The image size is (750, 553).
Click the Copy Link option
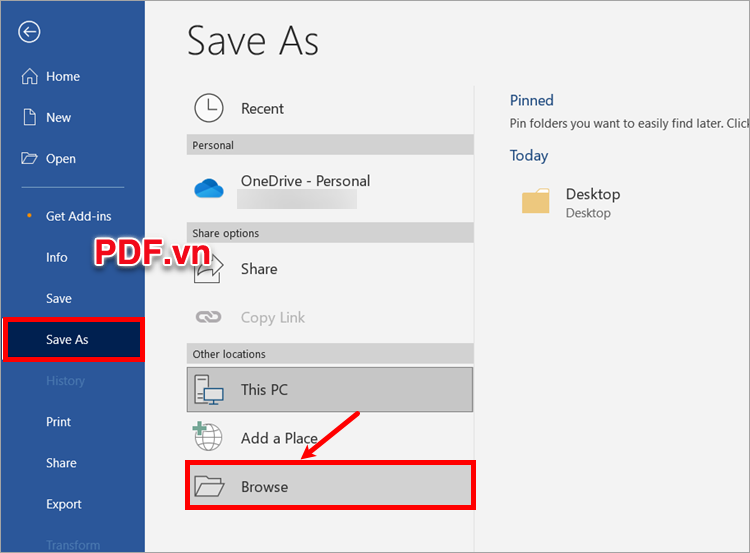click(x=330, y=317)
